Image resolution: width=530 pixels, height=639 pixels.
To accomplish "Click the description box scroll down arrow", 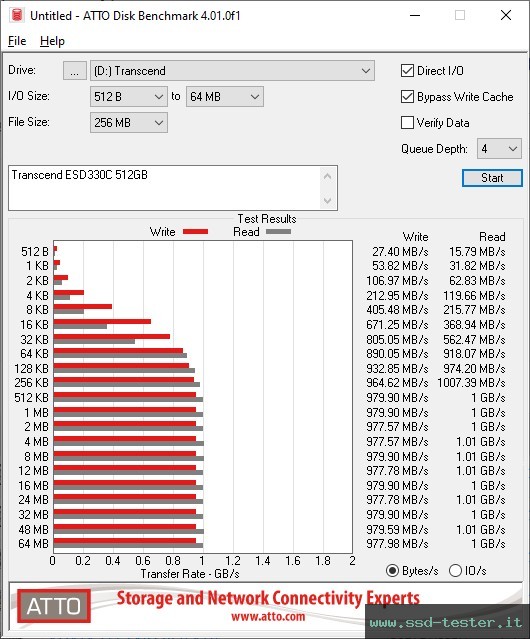I will [328, 200].
